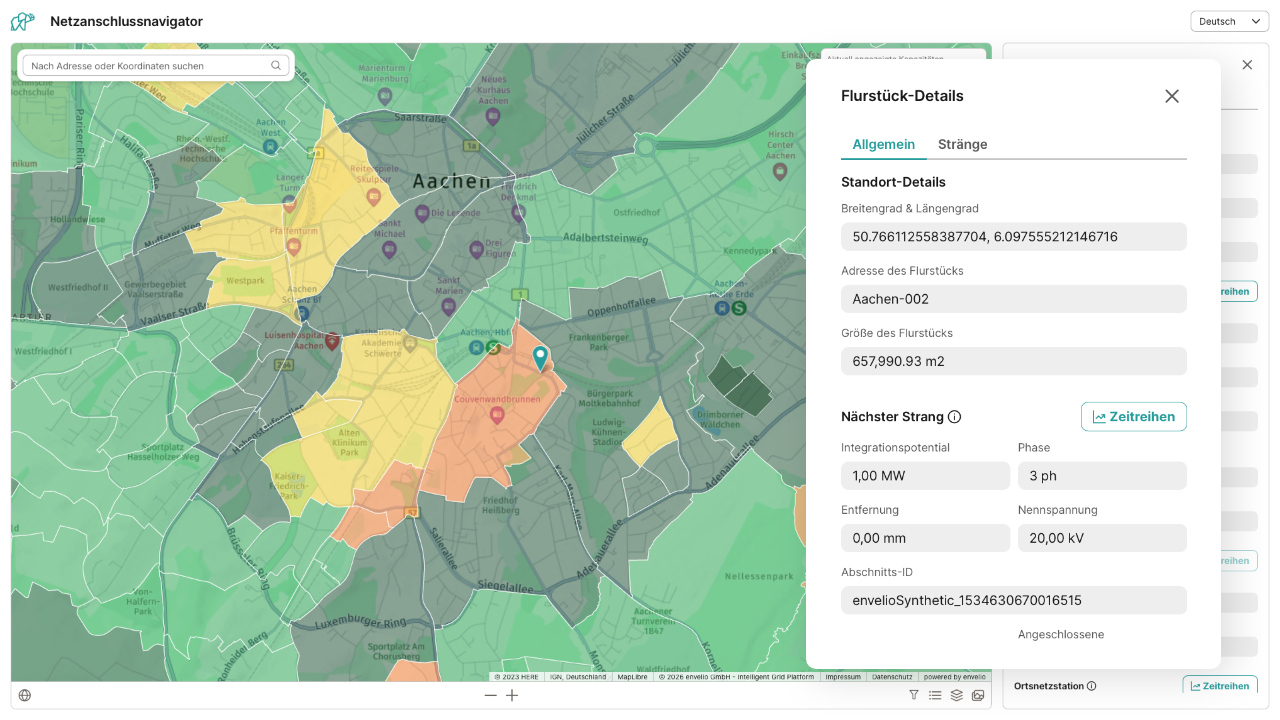The image size is (1280, 720).
Task: Click the teal location pin on map
Action: pos(540,357)
